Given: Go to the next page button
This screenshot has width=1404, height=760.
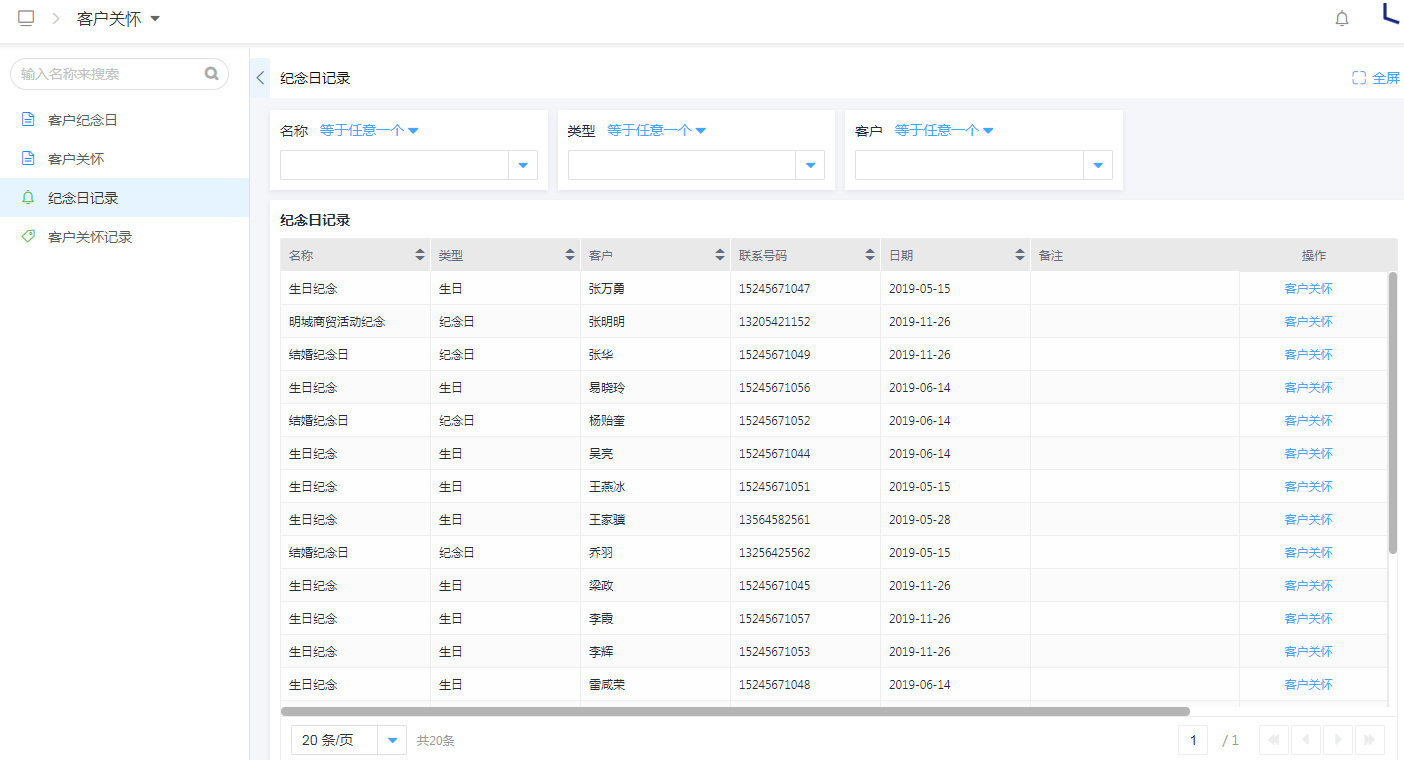Looking at the screenshot, I should (x=1338, y=740).
